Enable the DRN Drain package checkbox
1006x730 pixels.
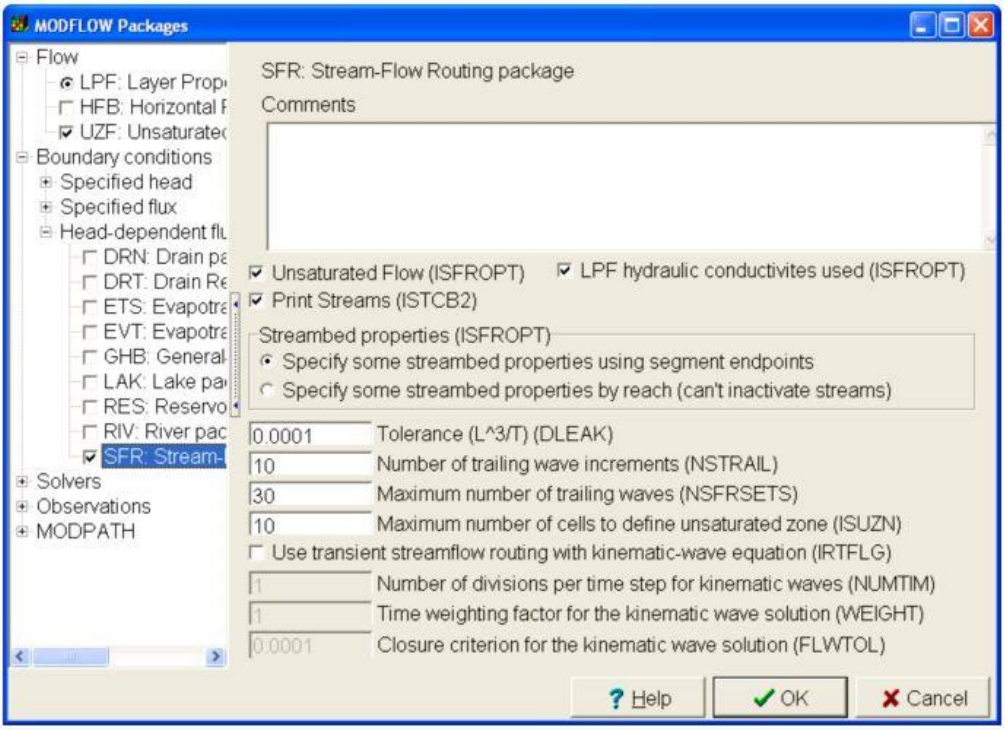pyautogui.click(x=90, y=257)
